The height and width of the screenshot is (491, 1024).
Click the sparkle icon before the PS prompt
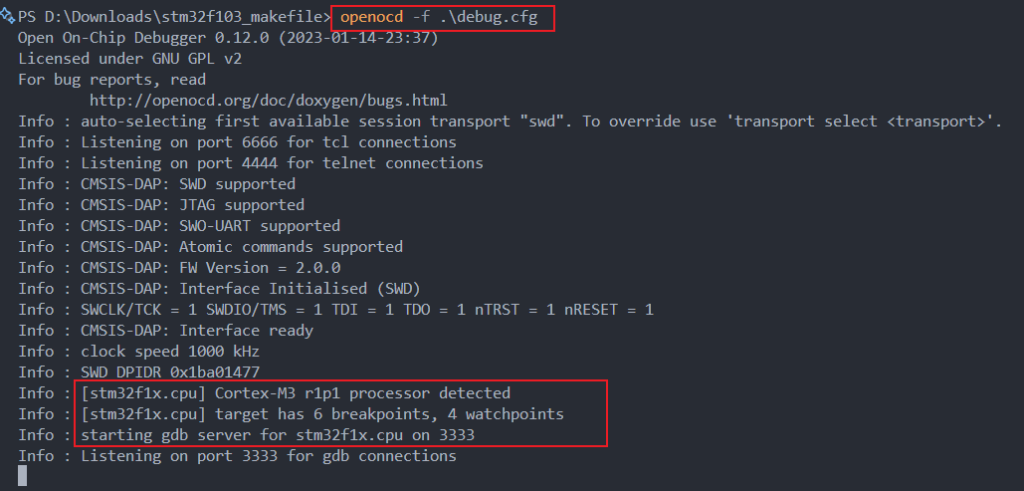tap(9, 17)
